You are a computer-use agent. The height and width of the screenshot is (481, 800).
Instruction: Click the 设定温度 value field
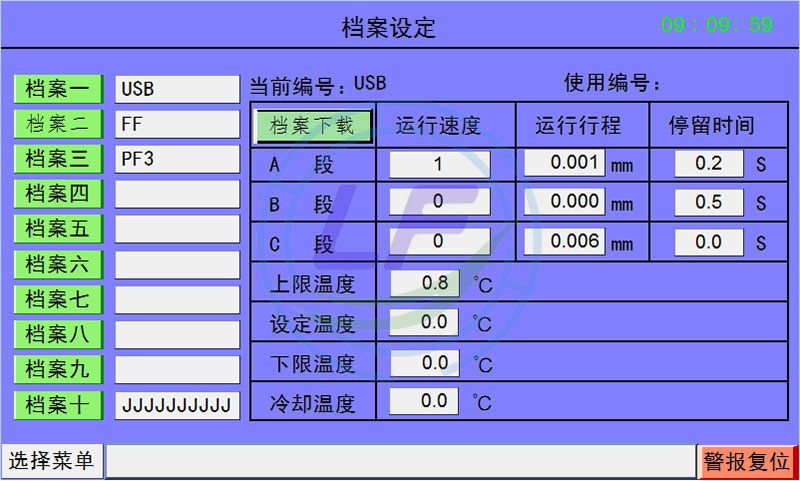click(425, 323)
